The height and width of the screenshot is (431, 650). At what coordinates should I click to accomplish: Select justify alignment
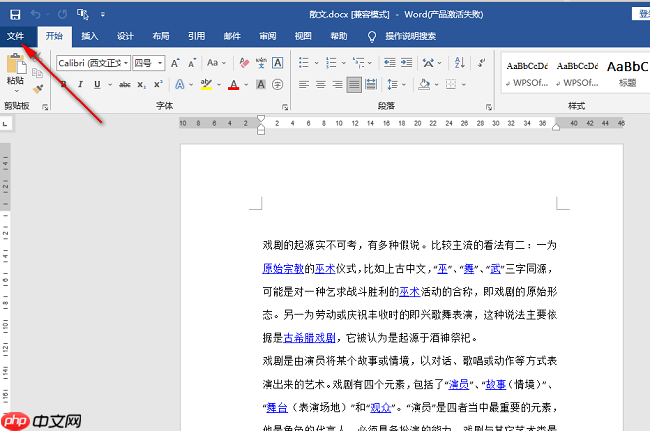pos(354,85)
